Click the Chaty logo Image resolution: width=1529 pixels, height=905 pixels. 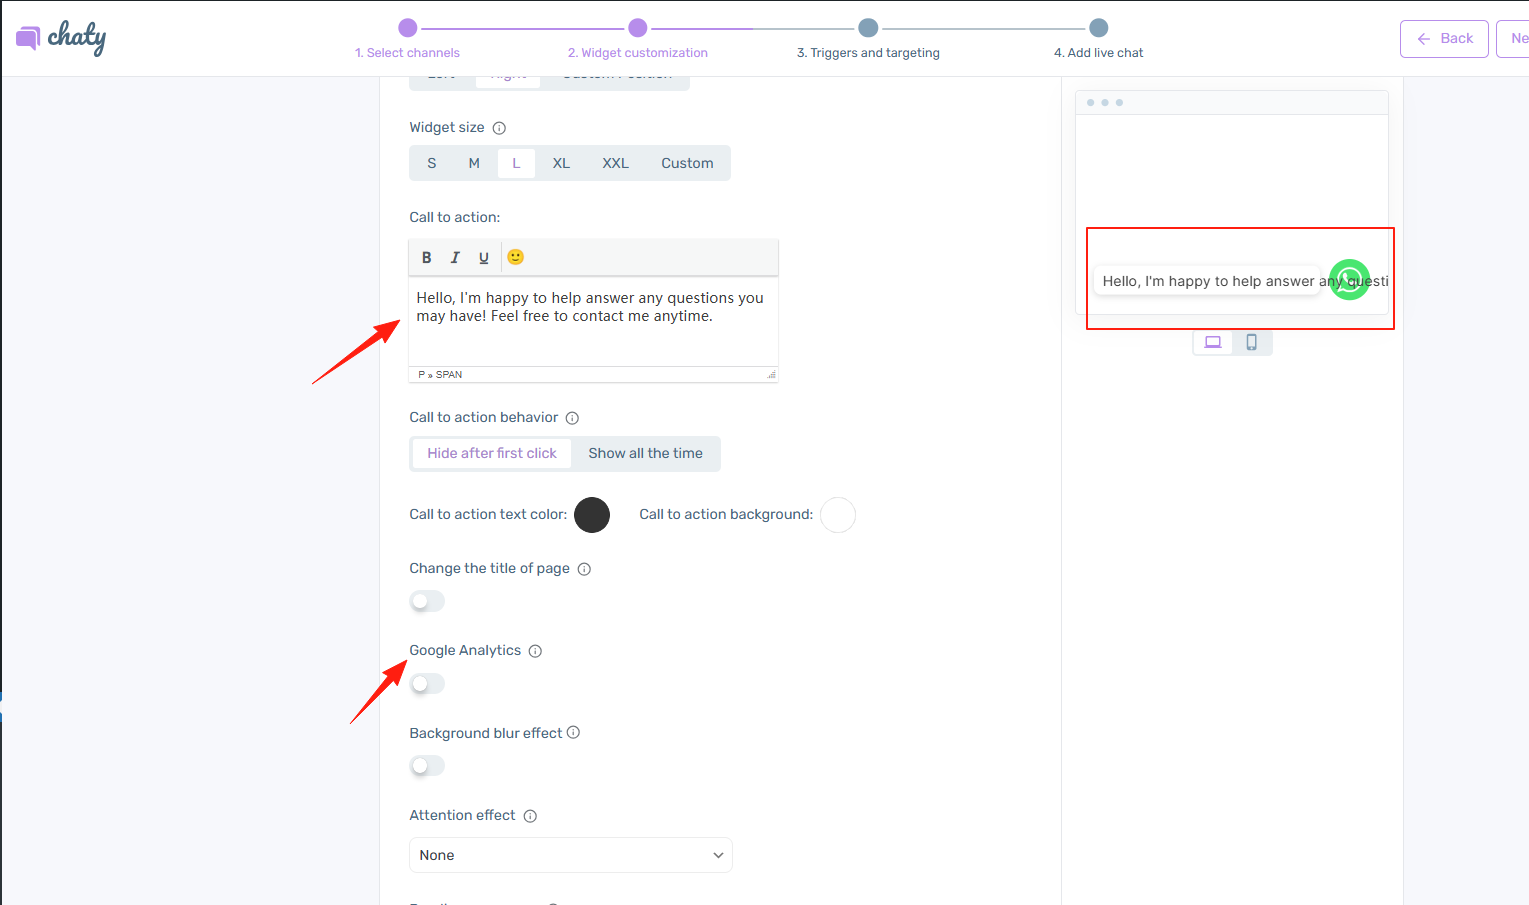pos(61,38)
